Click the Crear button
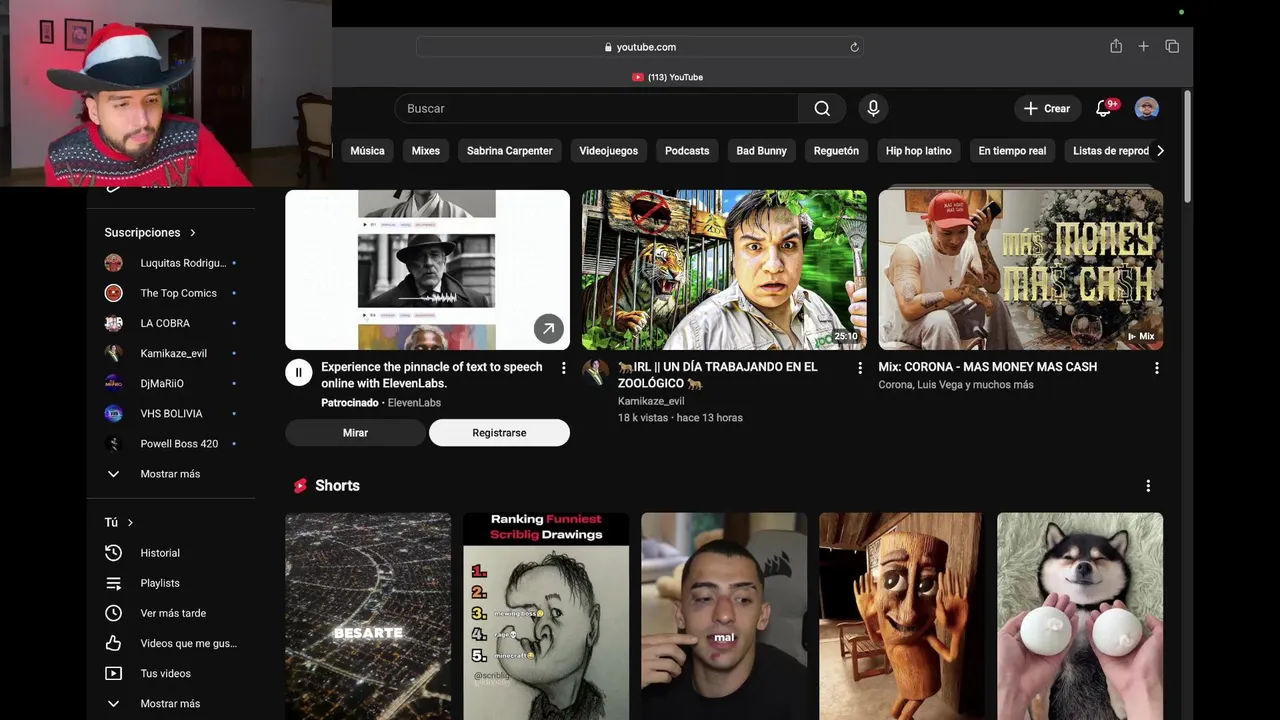Image resolution: width=1280 pixels, height=720 pixels. click(x=1047, y=108)
